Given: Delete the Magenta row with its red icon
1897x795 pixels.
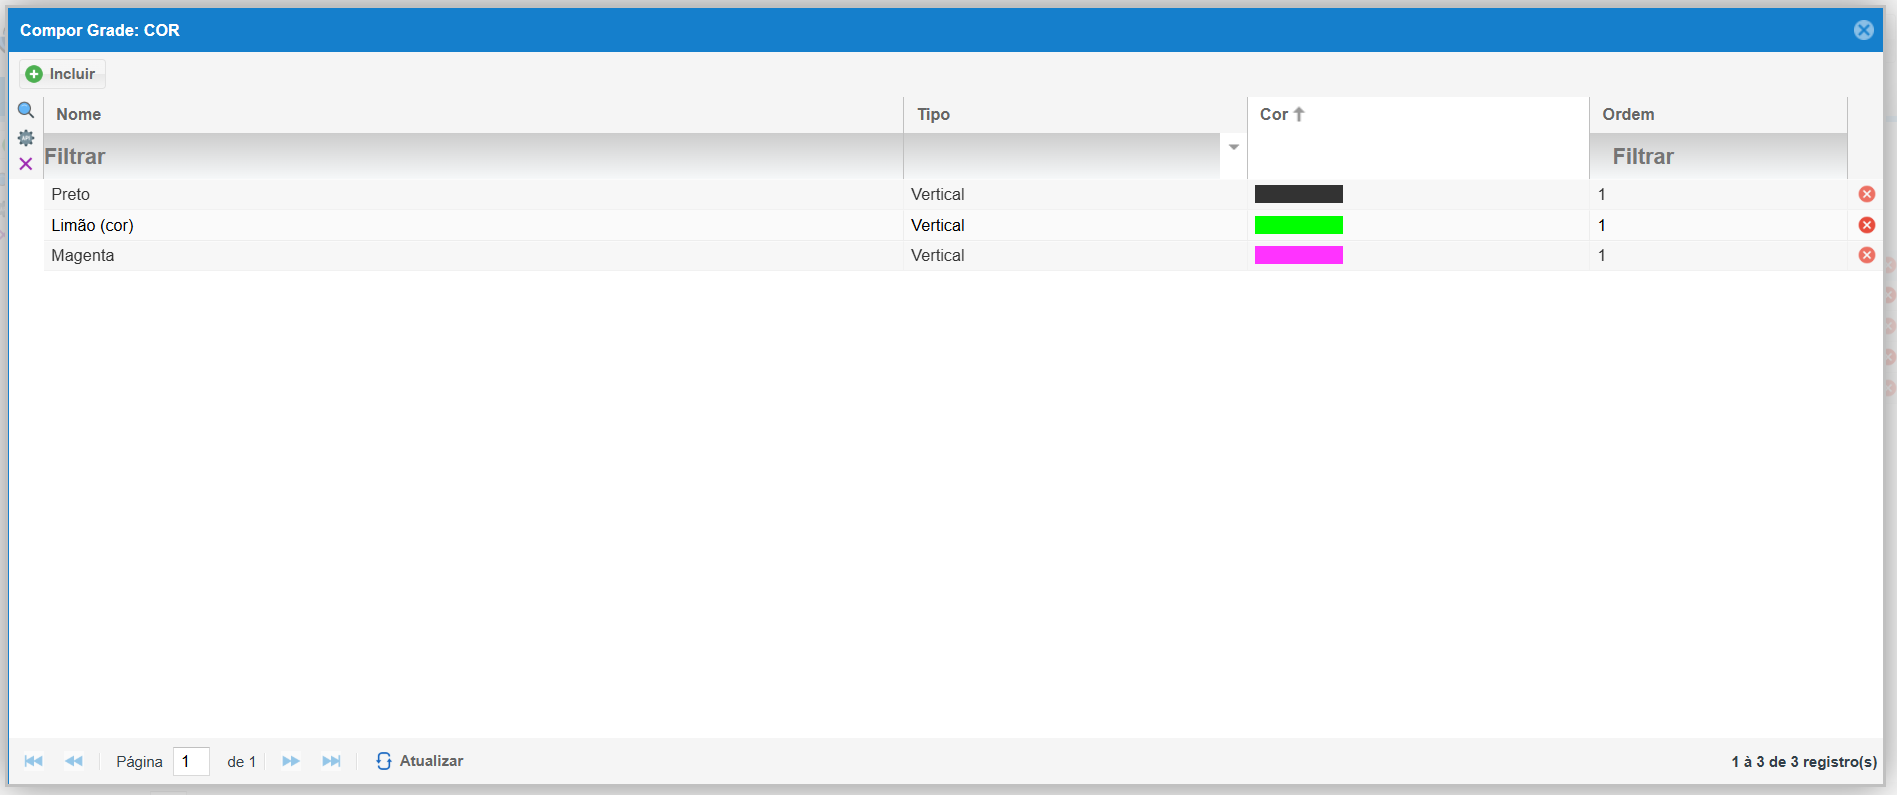Looking at the screenshot, I should (1866, 255).
